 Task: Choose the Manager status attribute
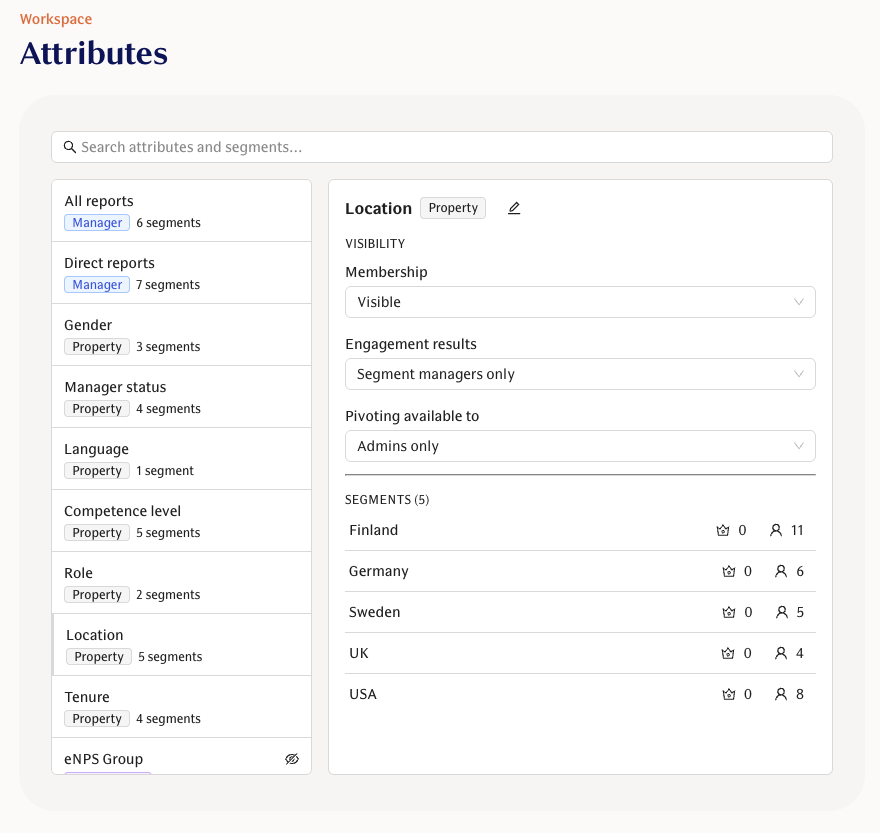pyautogui.click(x=181, y=397)
